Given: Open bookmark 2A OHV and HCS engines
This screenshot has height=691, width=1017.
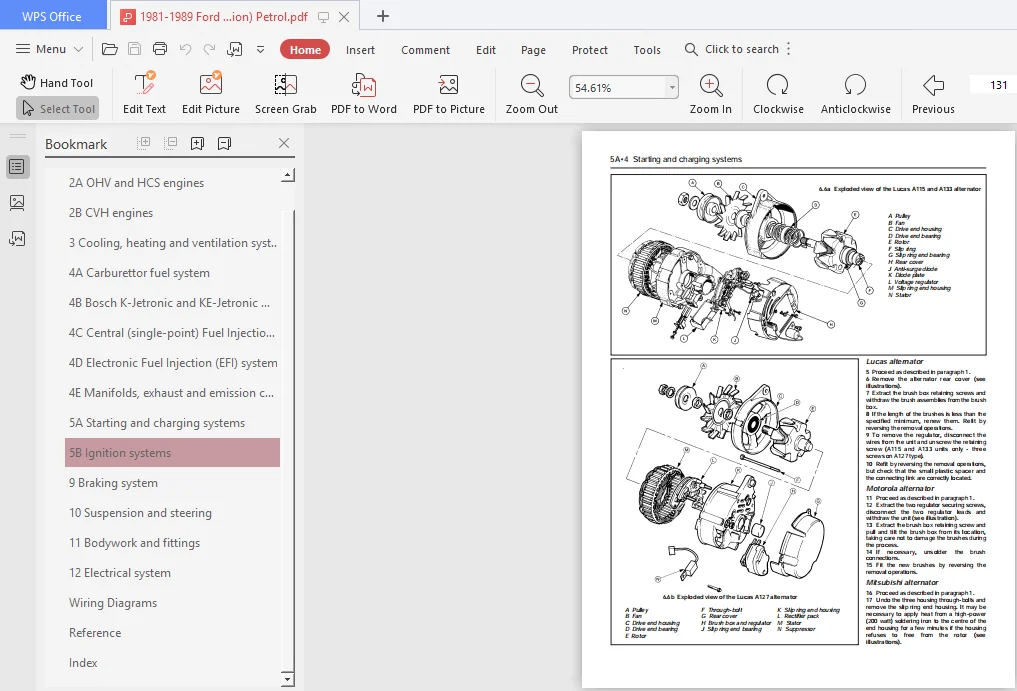Looking at the screenshot, I should [136, 183].
